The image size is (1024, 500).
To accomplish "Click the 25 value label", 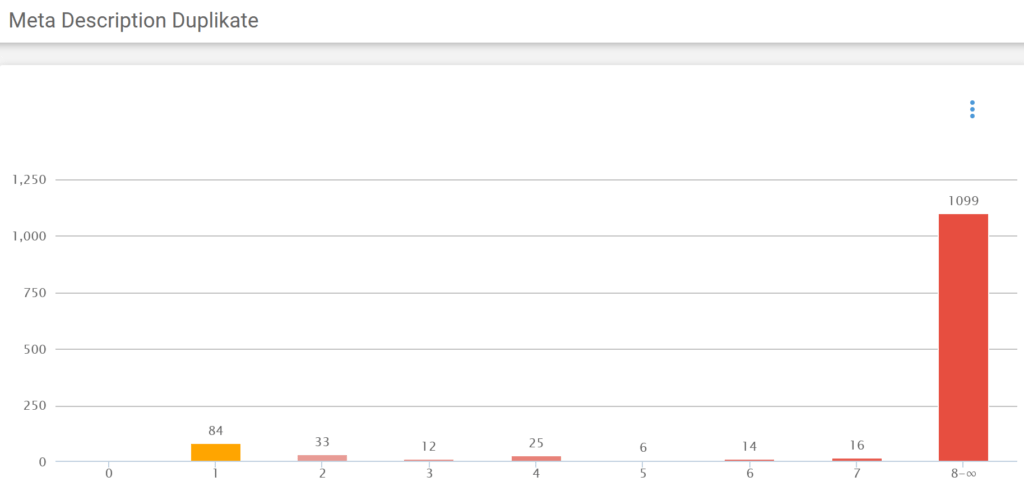I will pos(536,444).
